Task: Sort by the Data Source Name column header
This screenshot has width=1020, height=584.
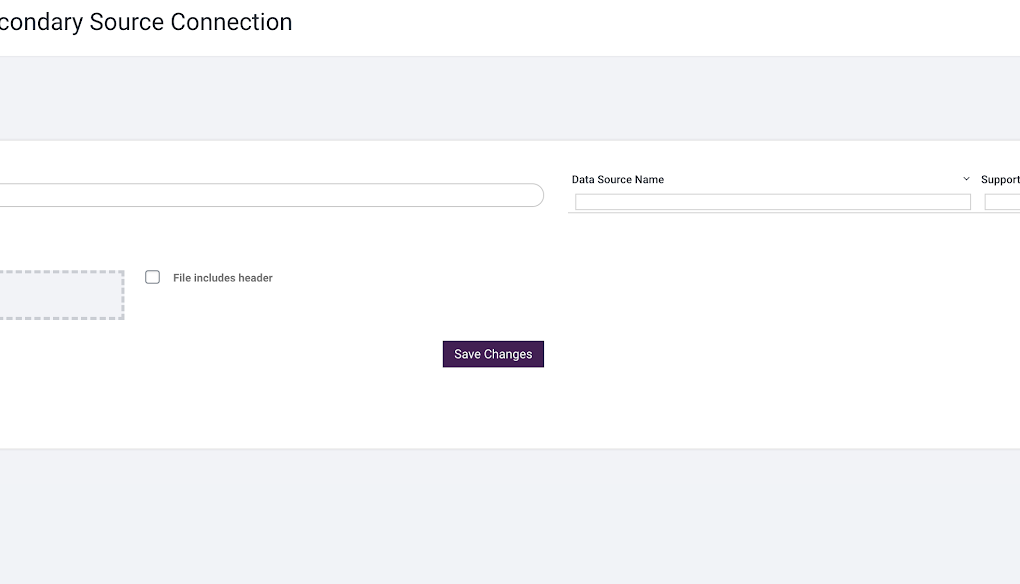Action: (618, 179)
